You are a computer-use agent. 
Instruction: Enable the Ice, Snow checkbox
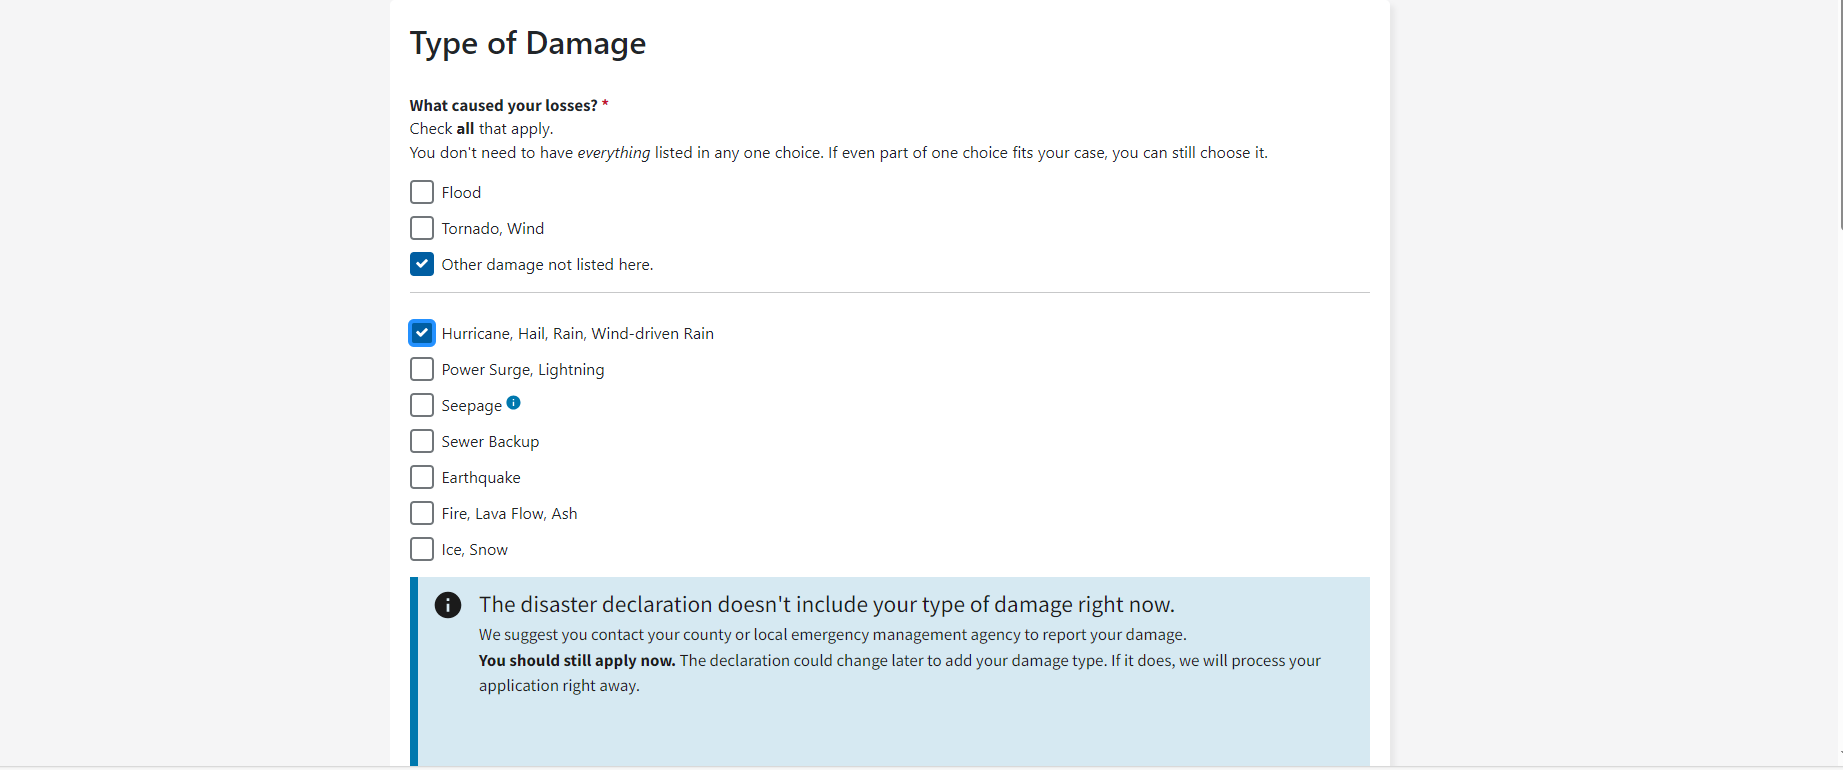click(422, 549)
